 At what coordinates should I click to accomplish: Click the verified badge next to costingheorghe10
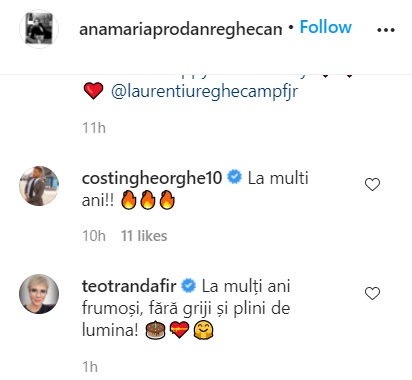coord(235,177)
